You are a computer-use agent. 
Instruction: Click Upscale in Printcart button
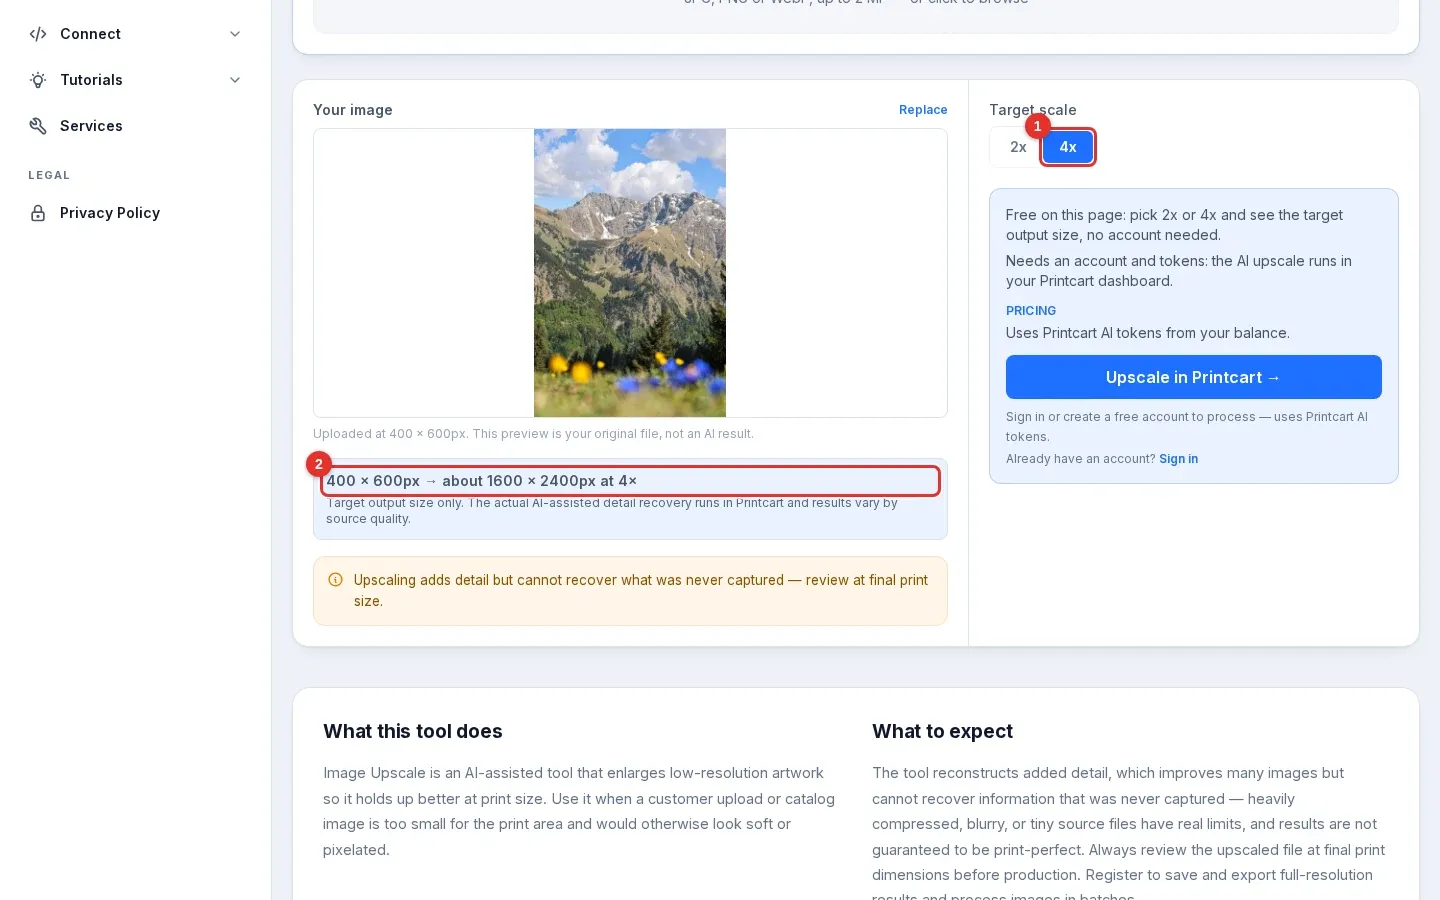click(x=1193, y=377)
